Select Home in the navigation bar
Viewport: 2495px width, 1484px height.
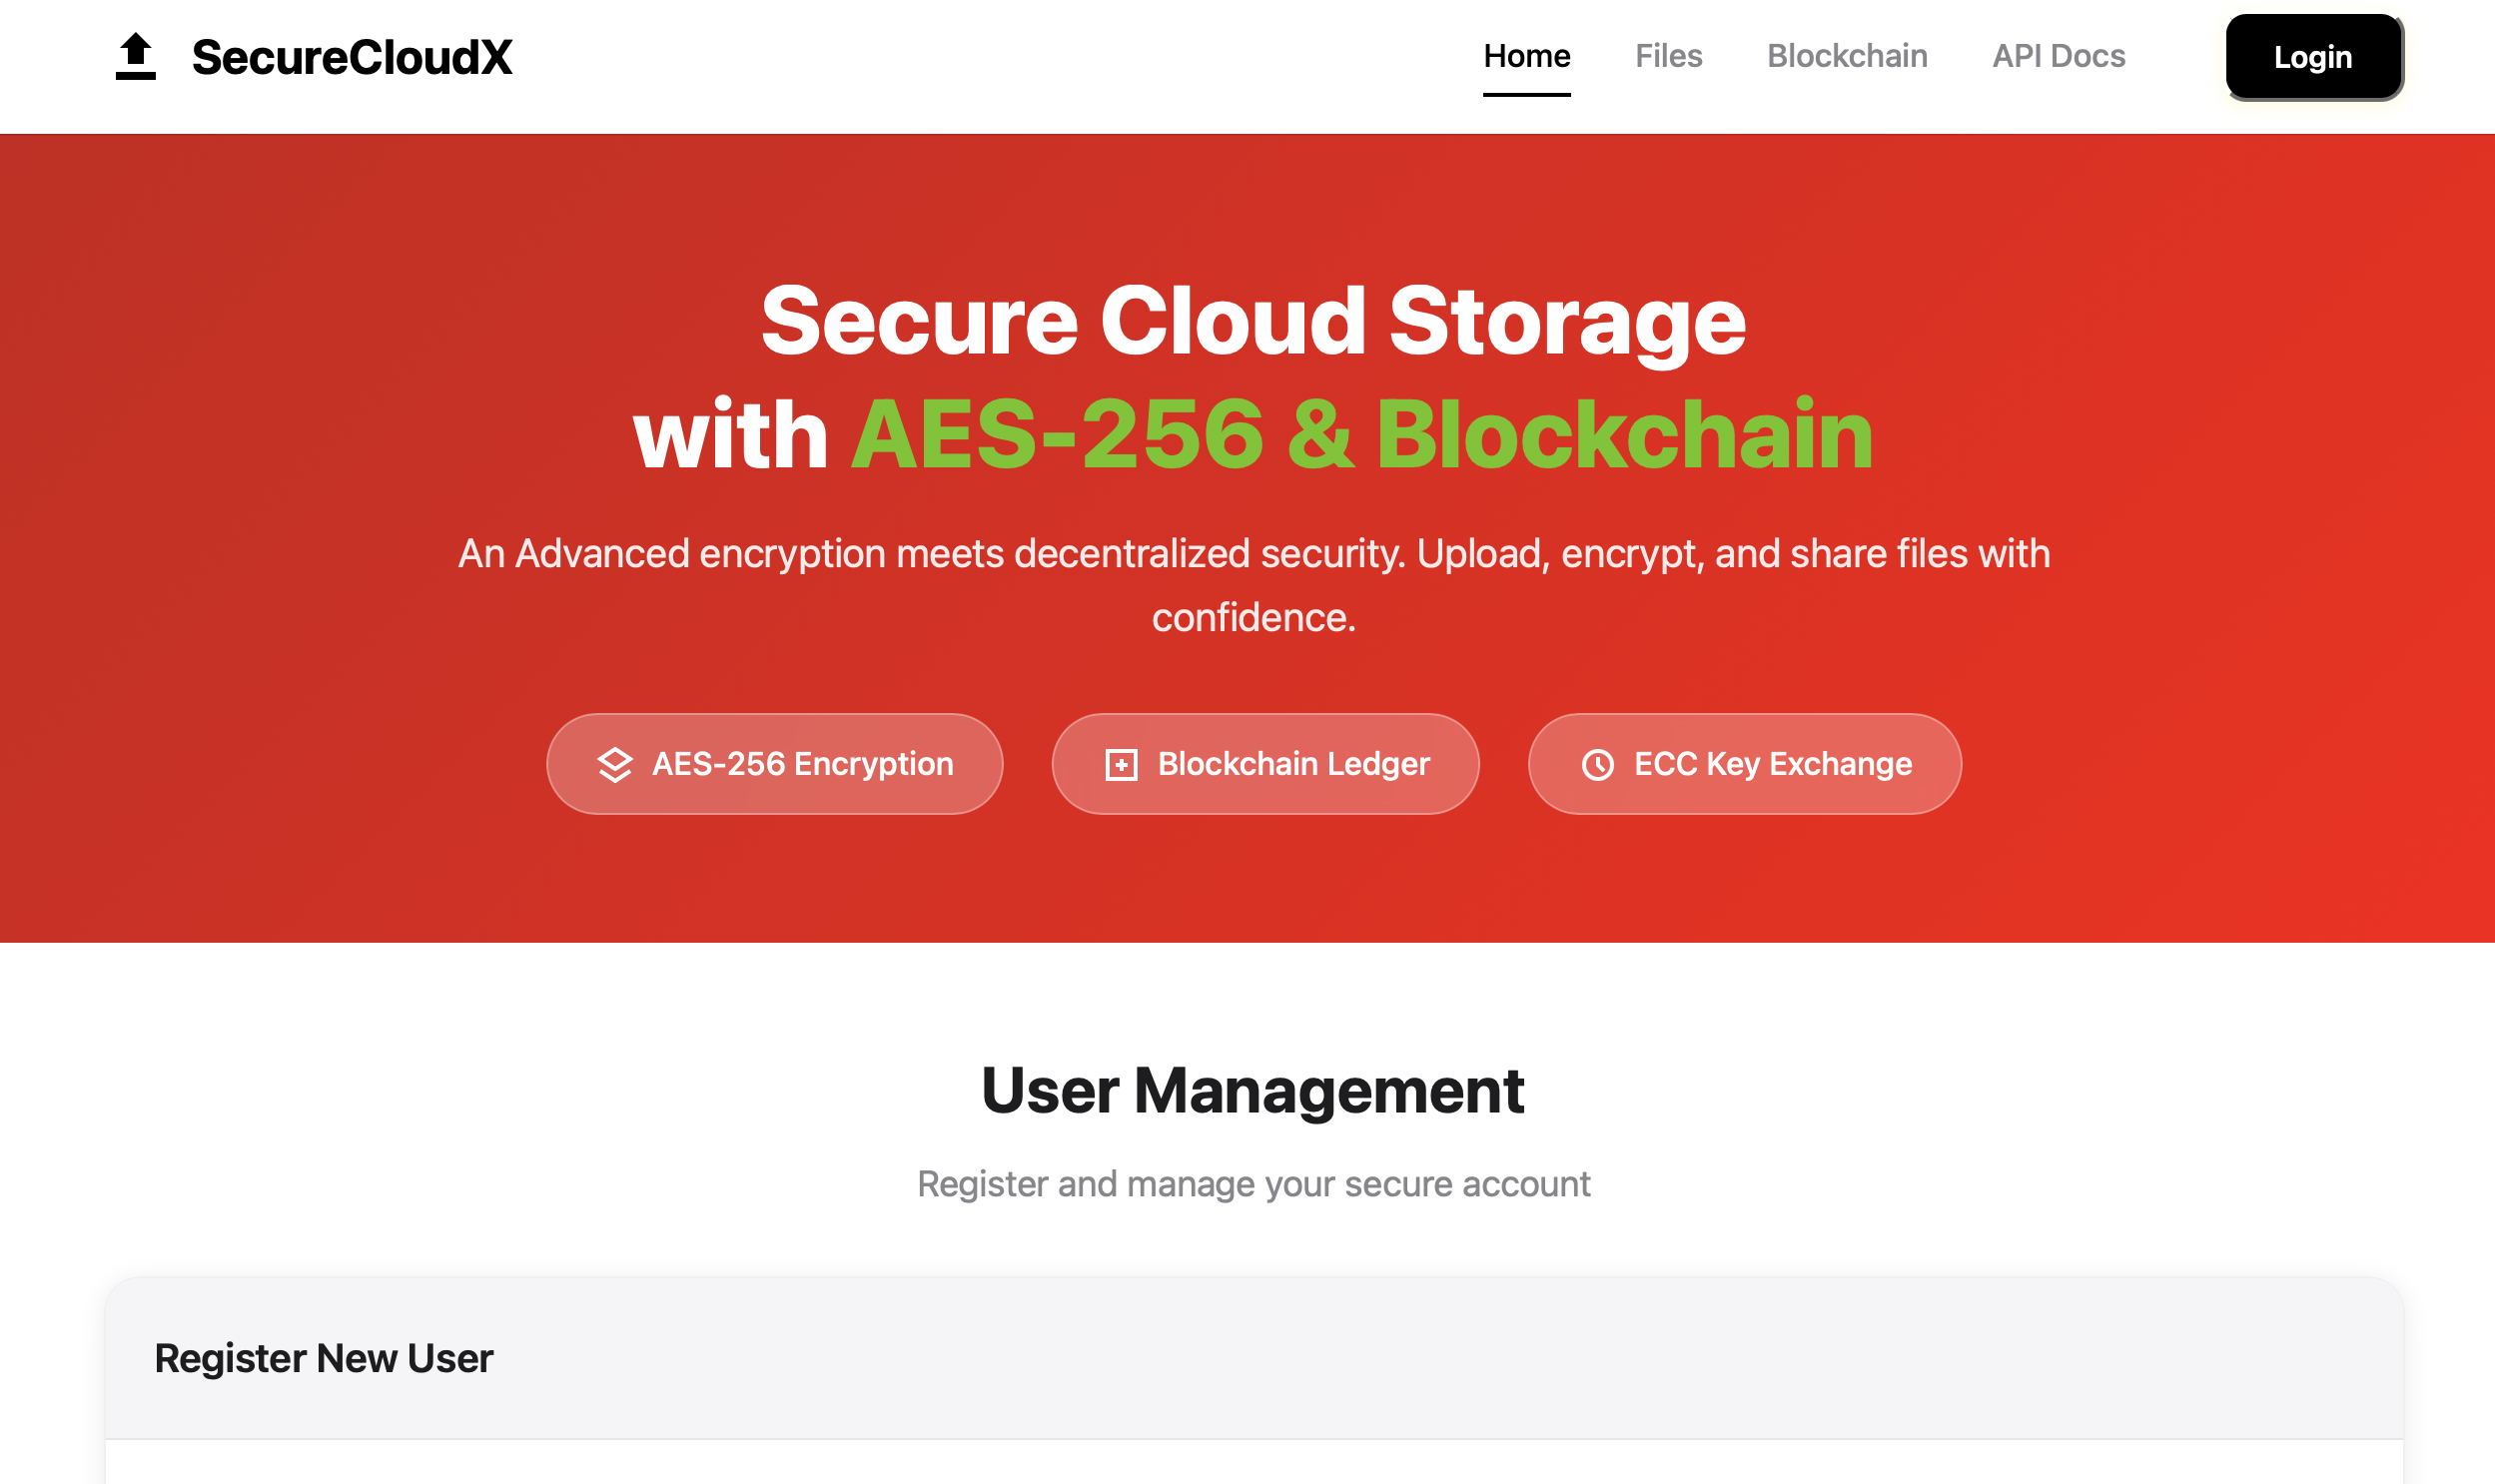click(x=1526, y=56)
